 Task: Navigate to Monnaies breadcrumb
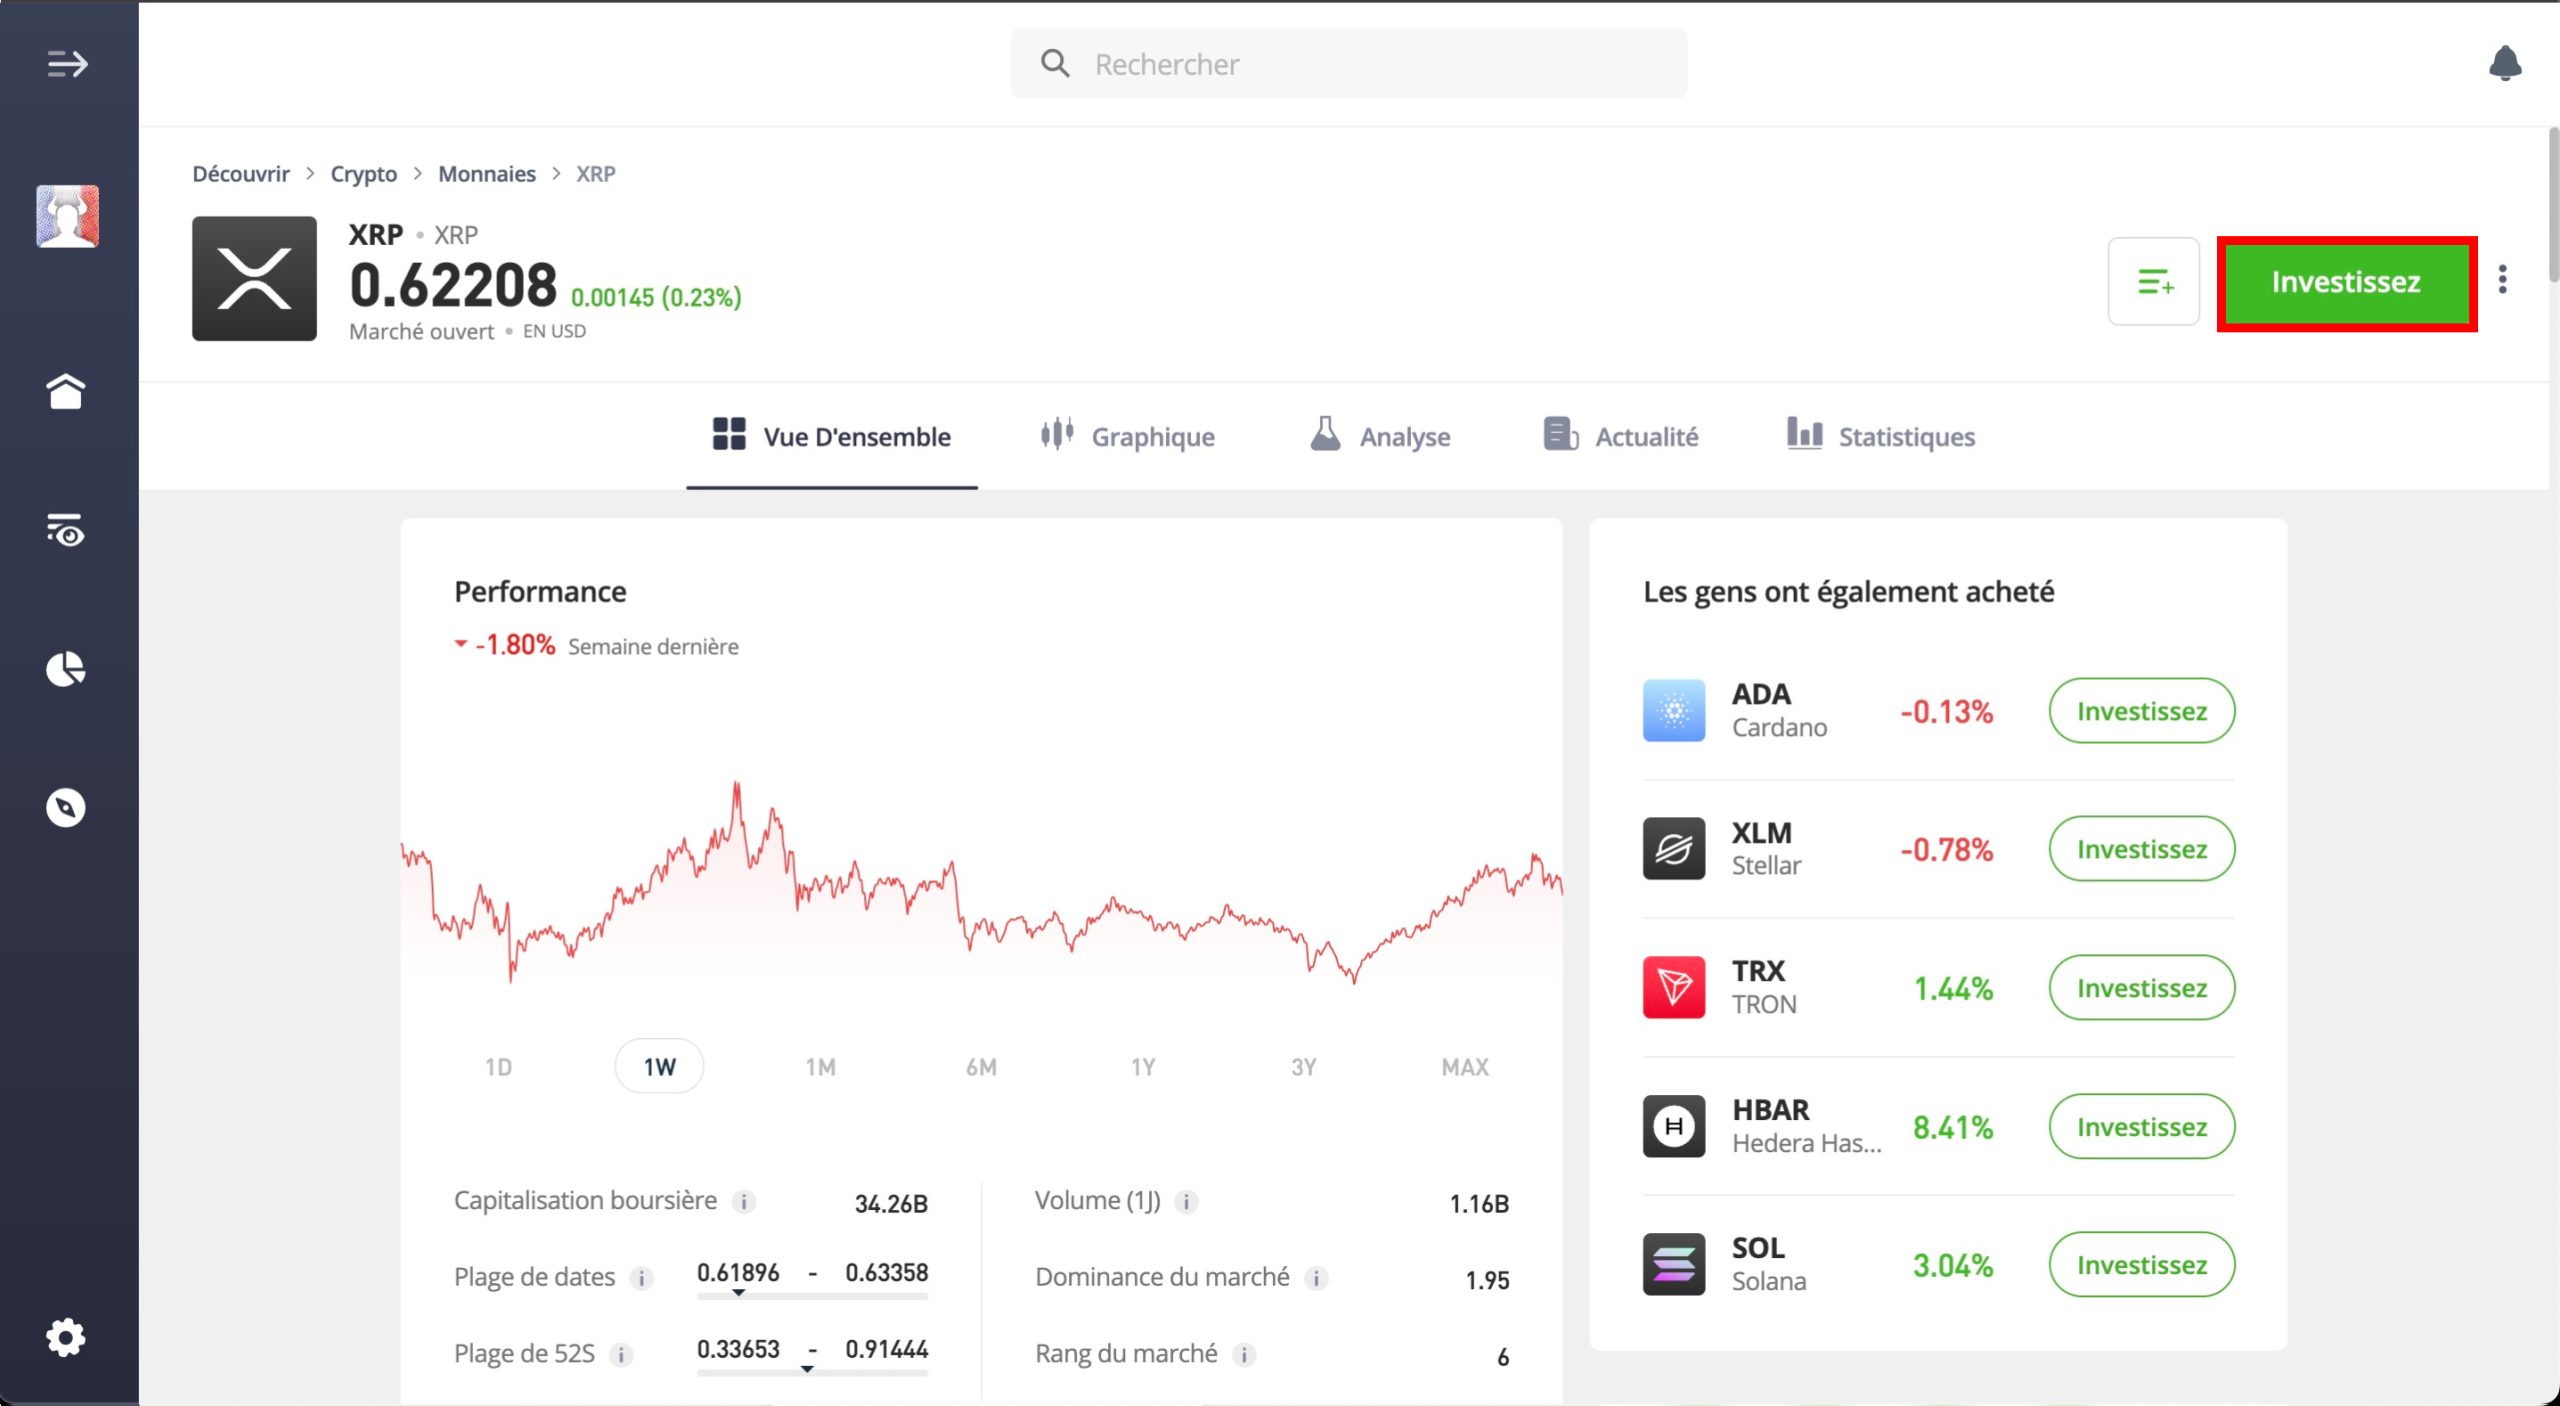pos(487,174)
